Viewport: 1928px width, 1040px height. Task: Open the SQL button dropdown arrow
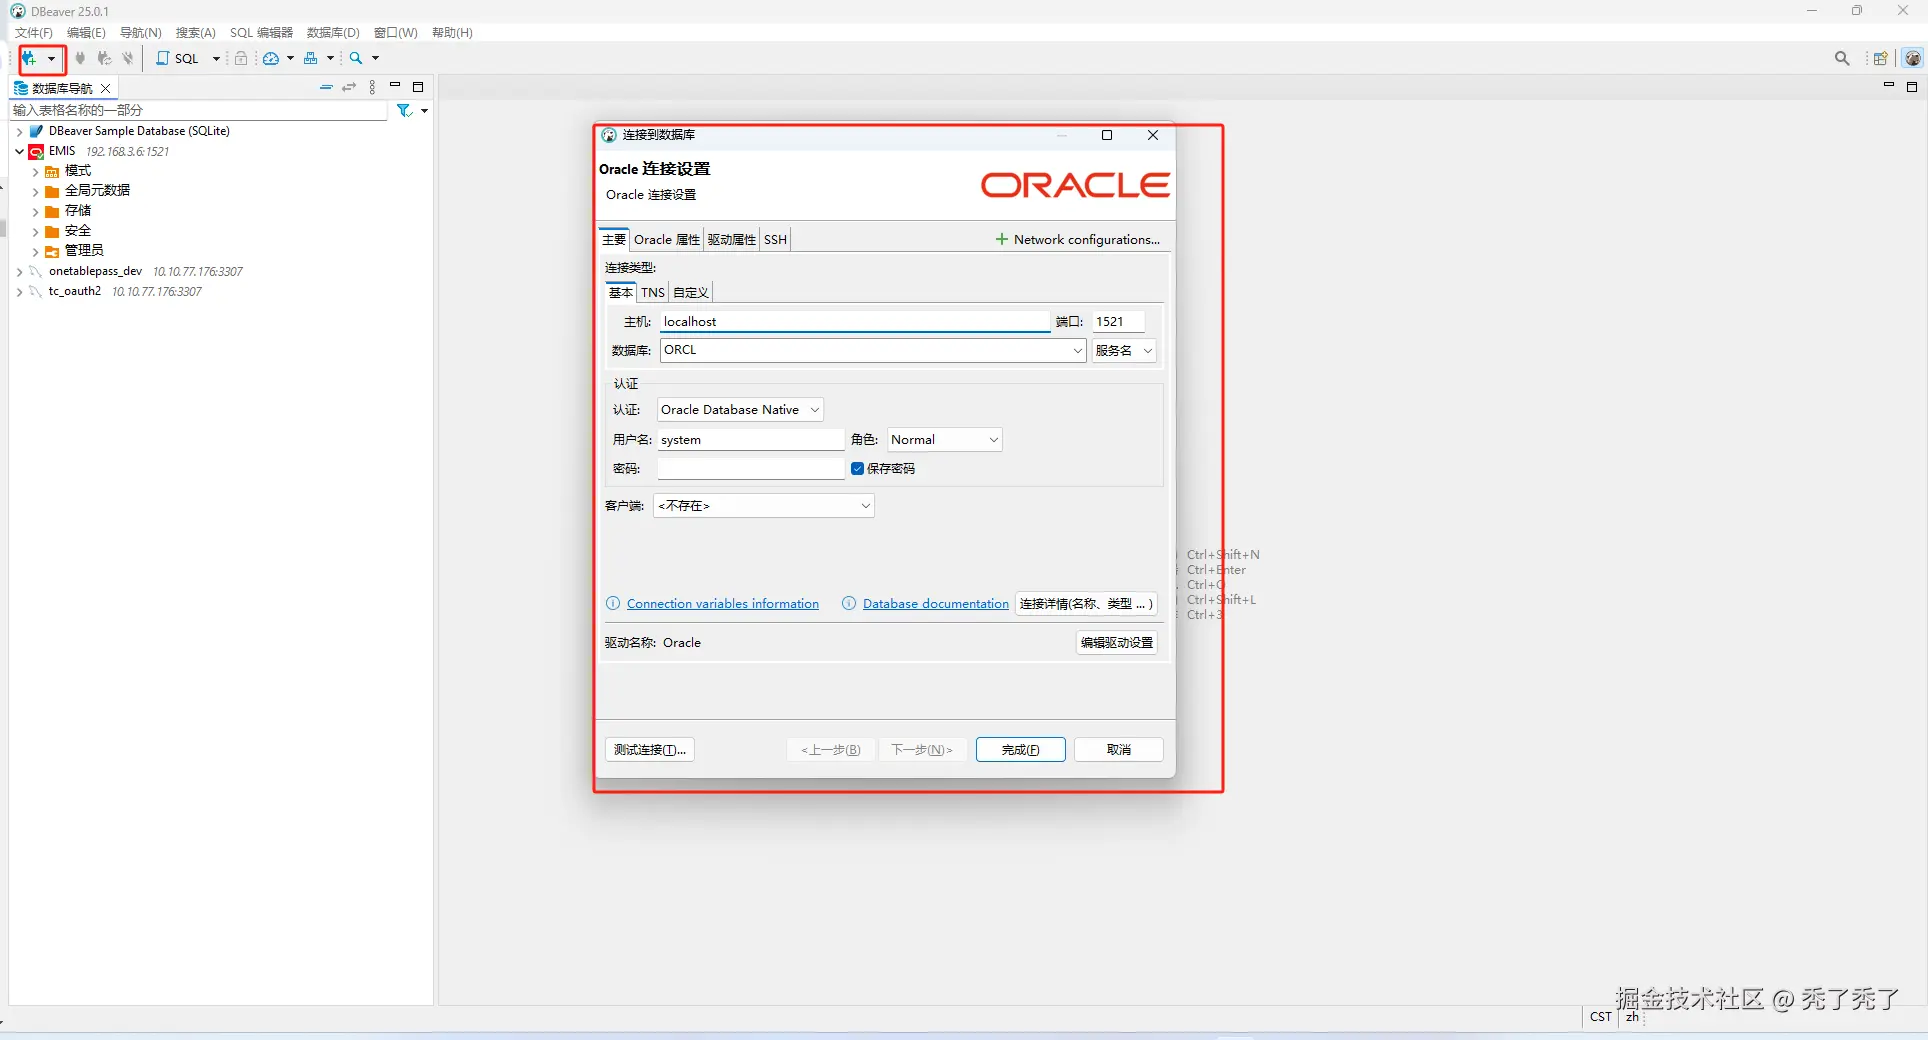pos(216,59)
